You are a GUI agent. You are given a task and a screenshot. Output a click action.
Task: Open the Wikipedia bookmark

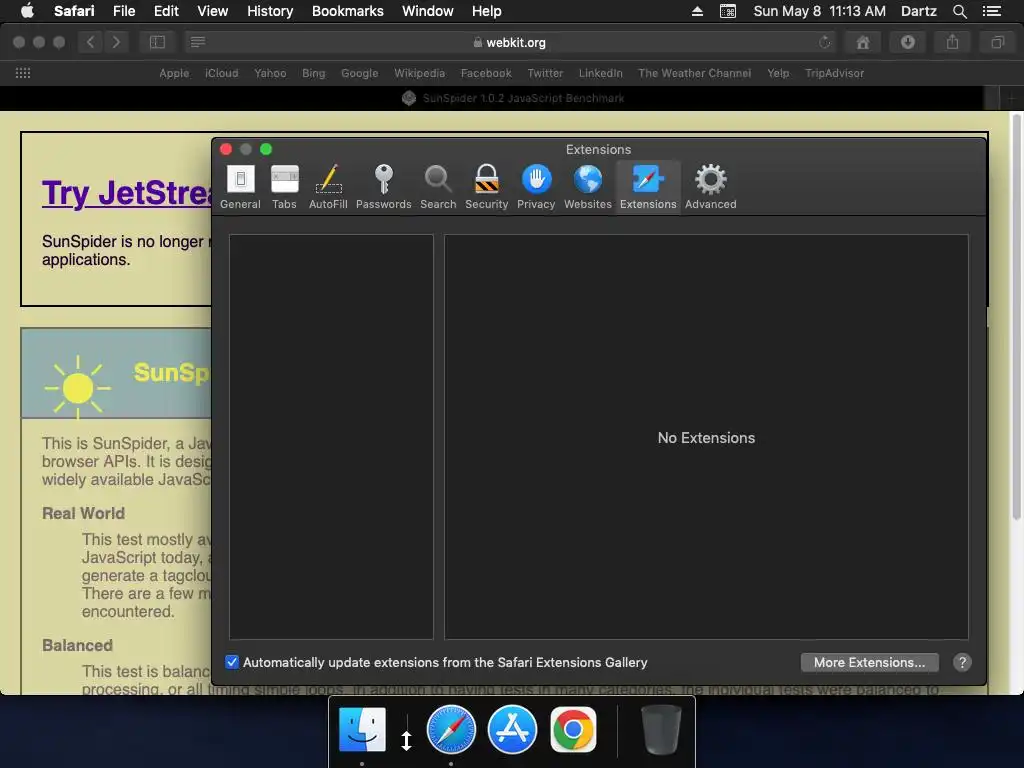(419, 73)
